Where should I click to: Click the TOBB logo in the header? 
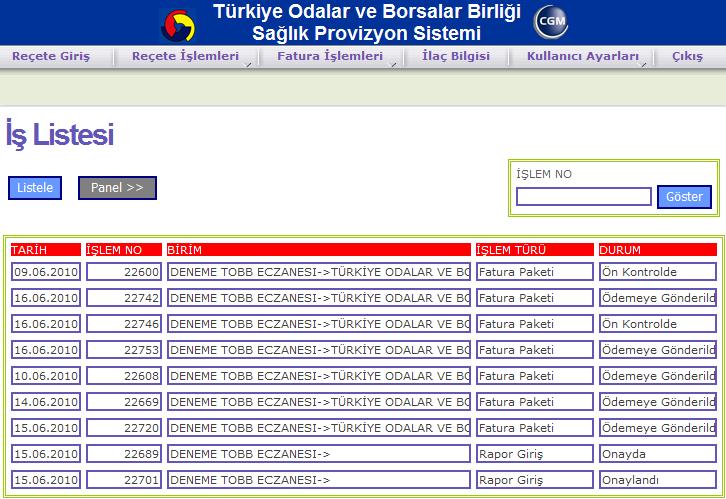(x=178, y=25)
